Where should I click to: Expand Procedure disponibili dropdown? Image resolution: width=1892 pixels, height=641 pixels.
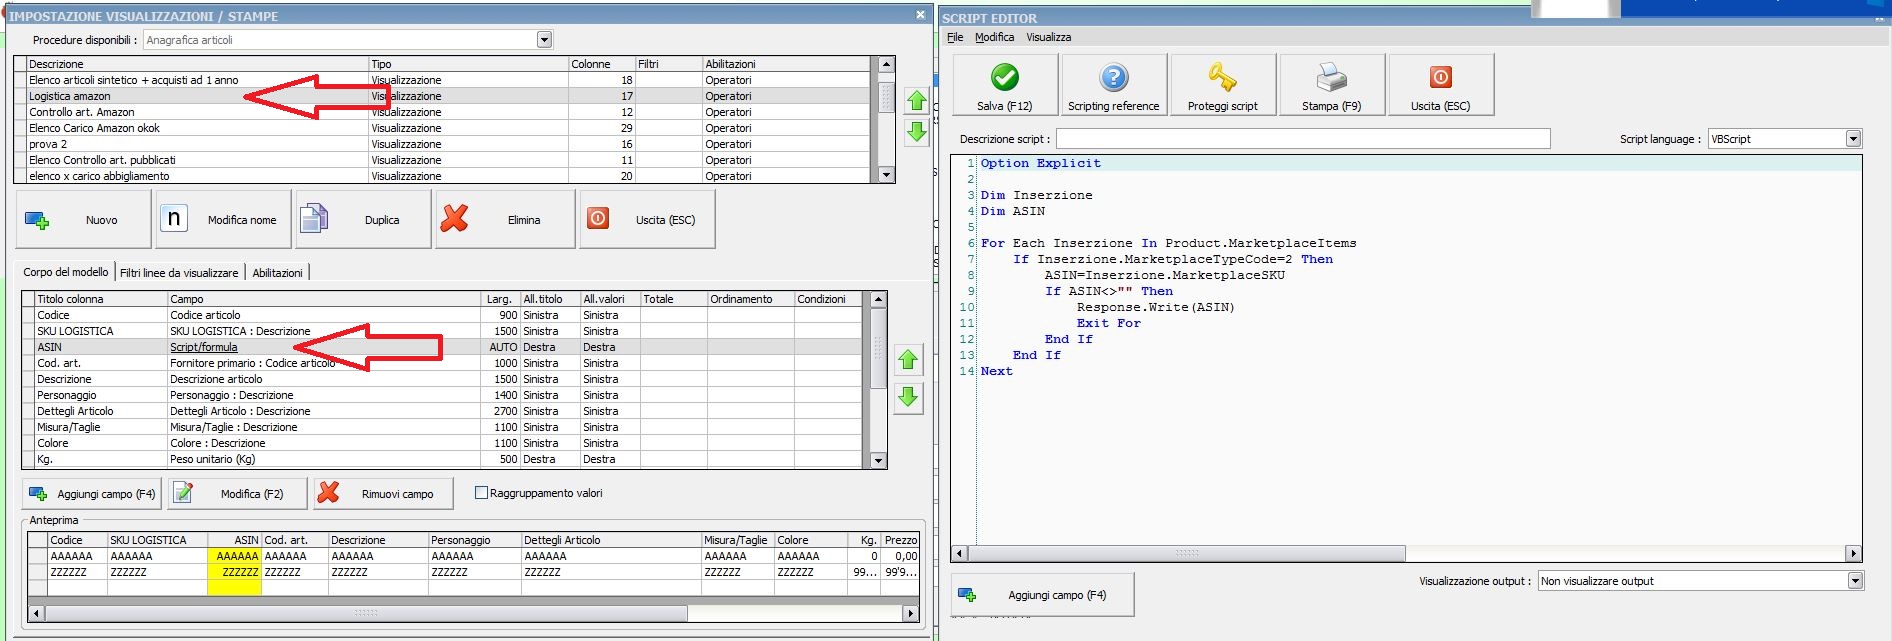(544, 40)
